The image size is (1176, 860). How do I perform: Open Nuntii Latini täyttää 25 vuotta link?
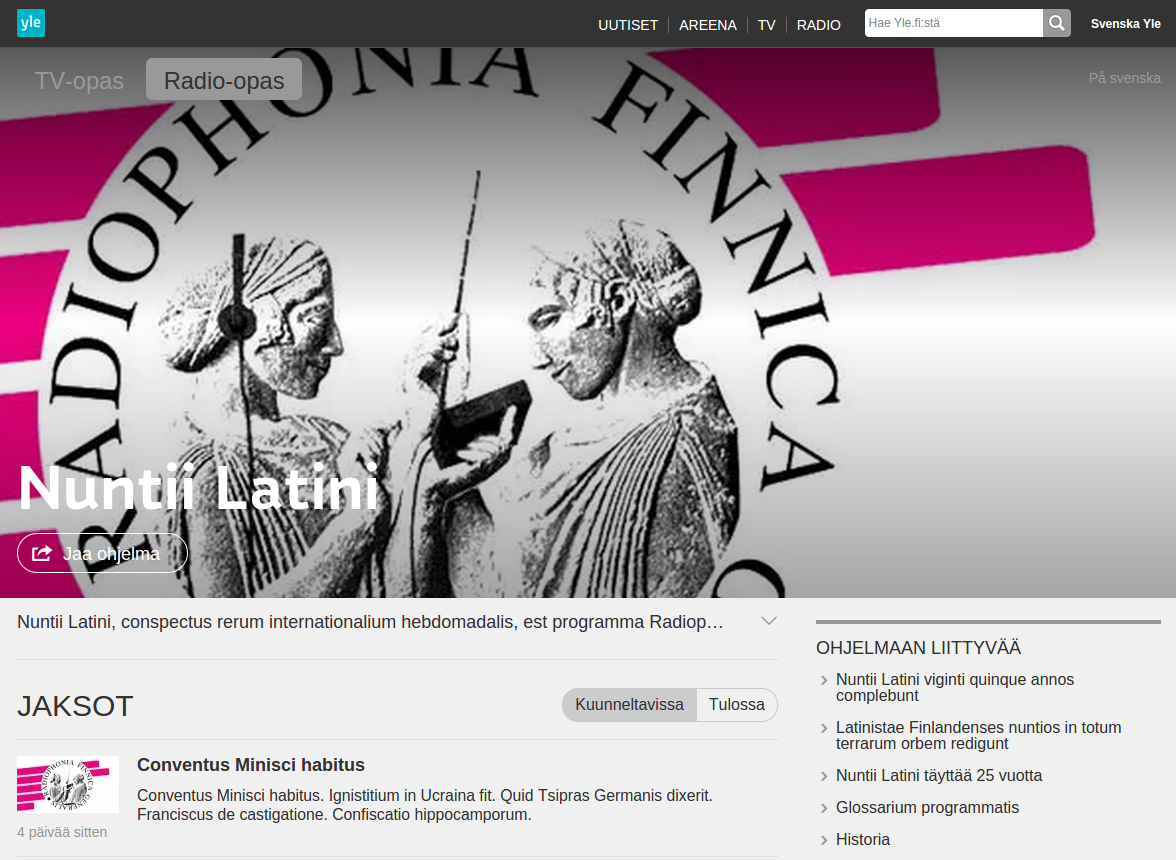938,775
